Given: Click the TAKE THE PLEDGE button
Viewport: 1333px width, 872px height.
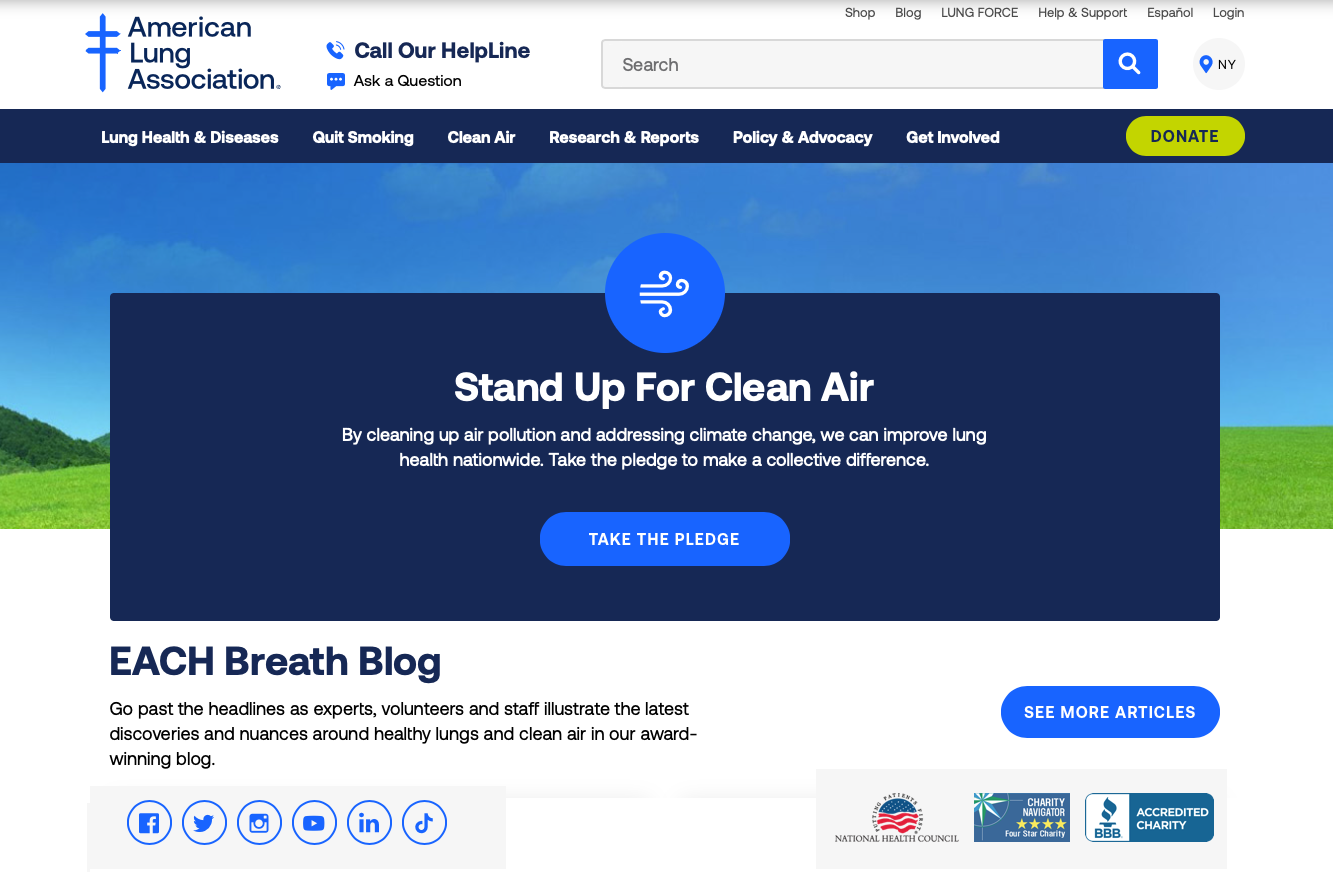Looking at the screenshot, I should [x=665, y=539].
